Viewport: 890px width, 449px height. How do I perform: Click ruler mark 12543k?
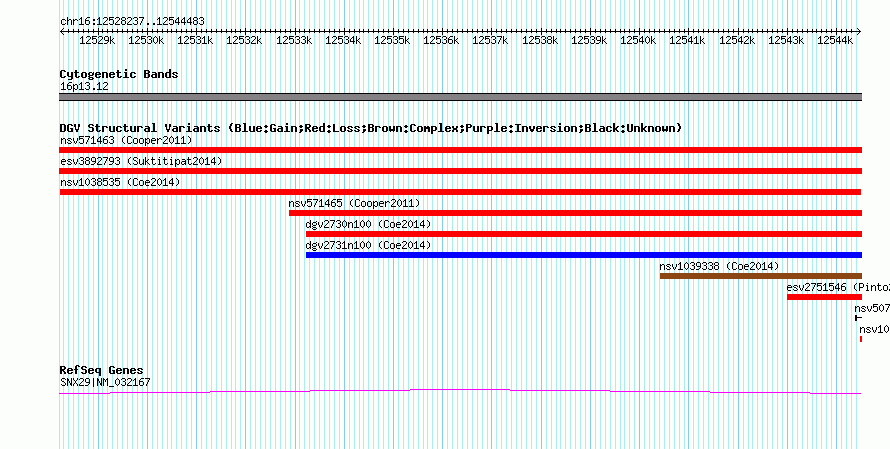pyautogui.click(x=786, y=41)
